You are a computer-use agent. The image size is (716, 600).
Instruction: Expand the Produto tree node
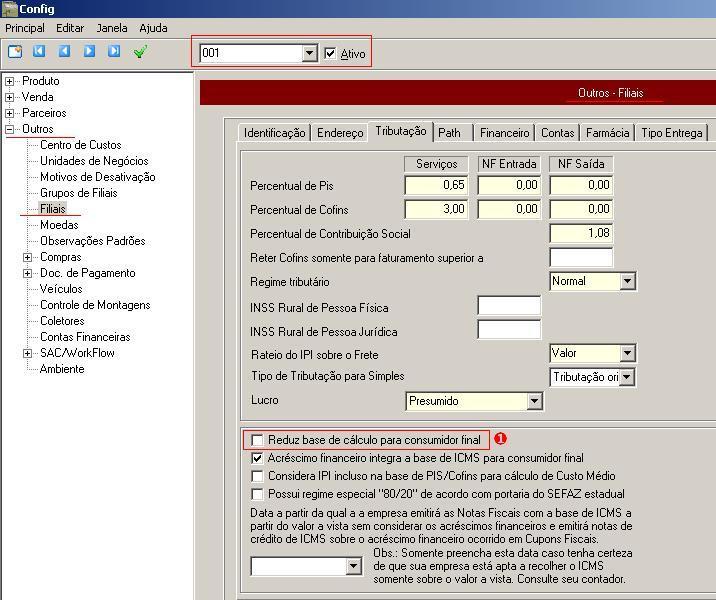point(10,81)
